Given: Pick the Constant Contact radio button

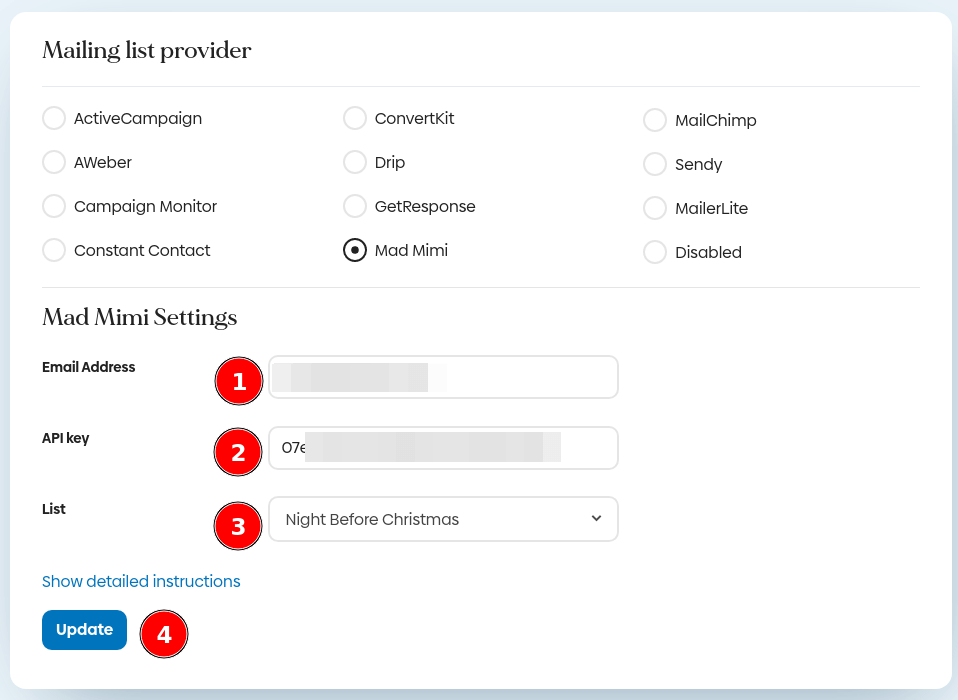Looking at the screenshot, I should pos(54,250).
